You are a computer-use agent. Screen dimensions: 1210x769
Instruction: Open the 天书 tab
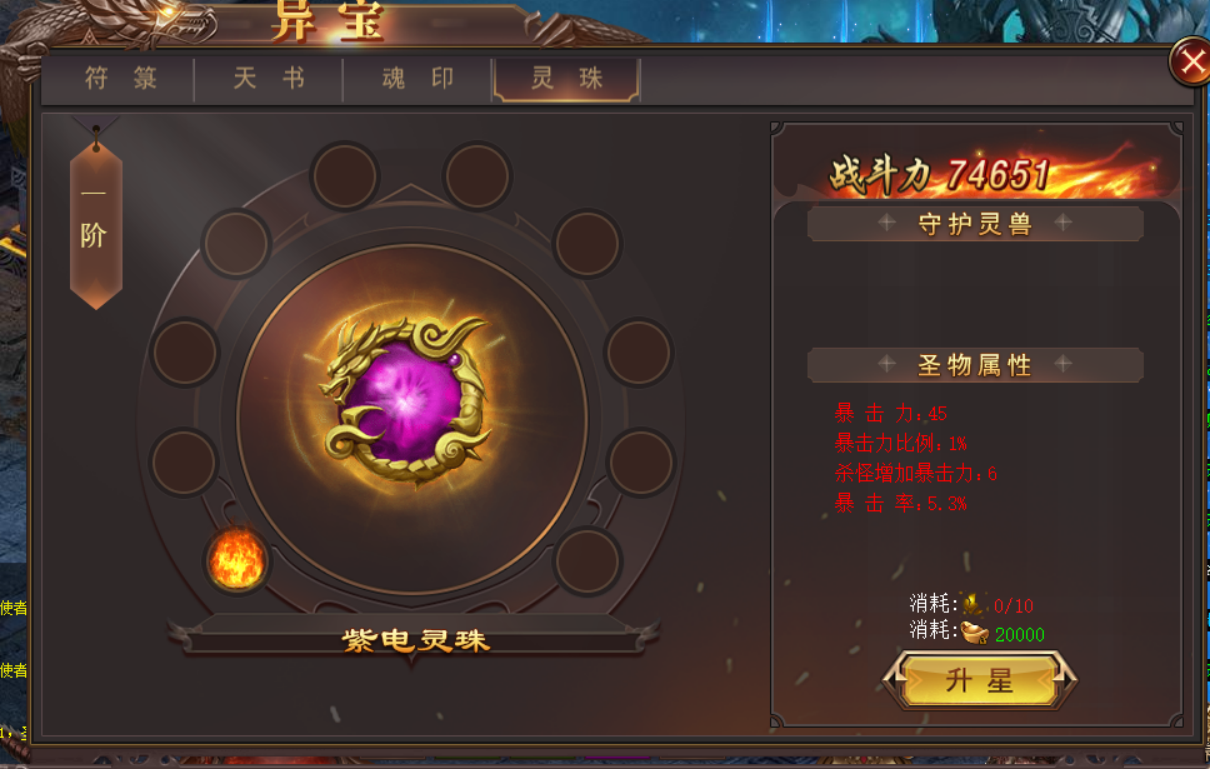tap(269, 79)
